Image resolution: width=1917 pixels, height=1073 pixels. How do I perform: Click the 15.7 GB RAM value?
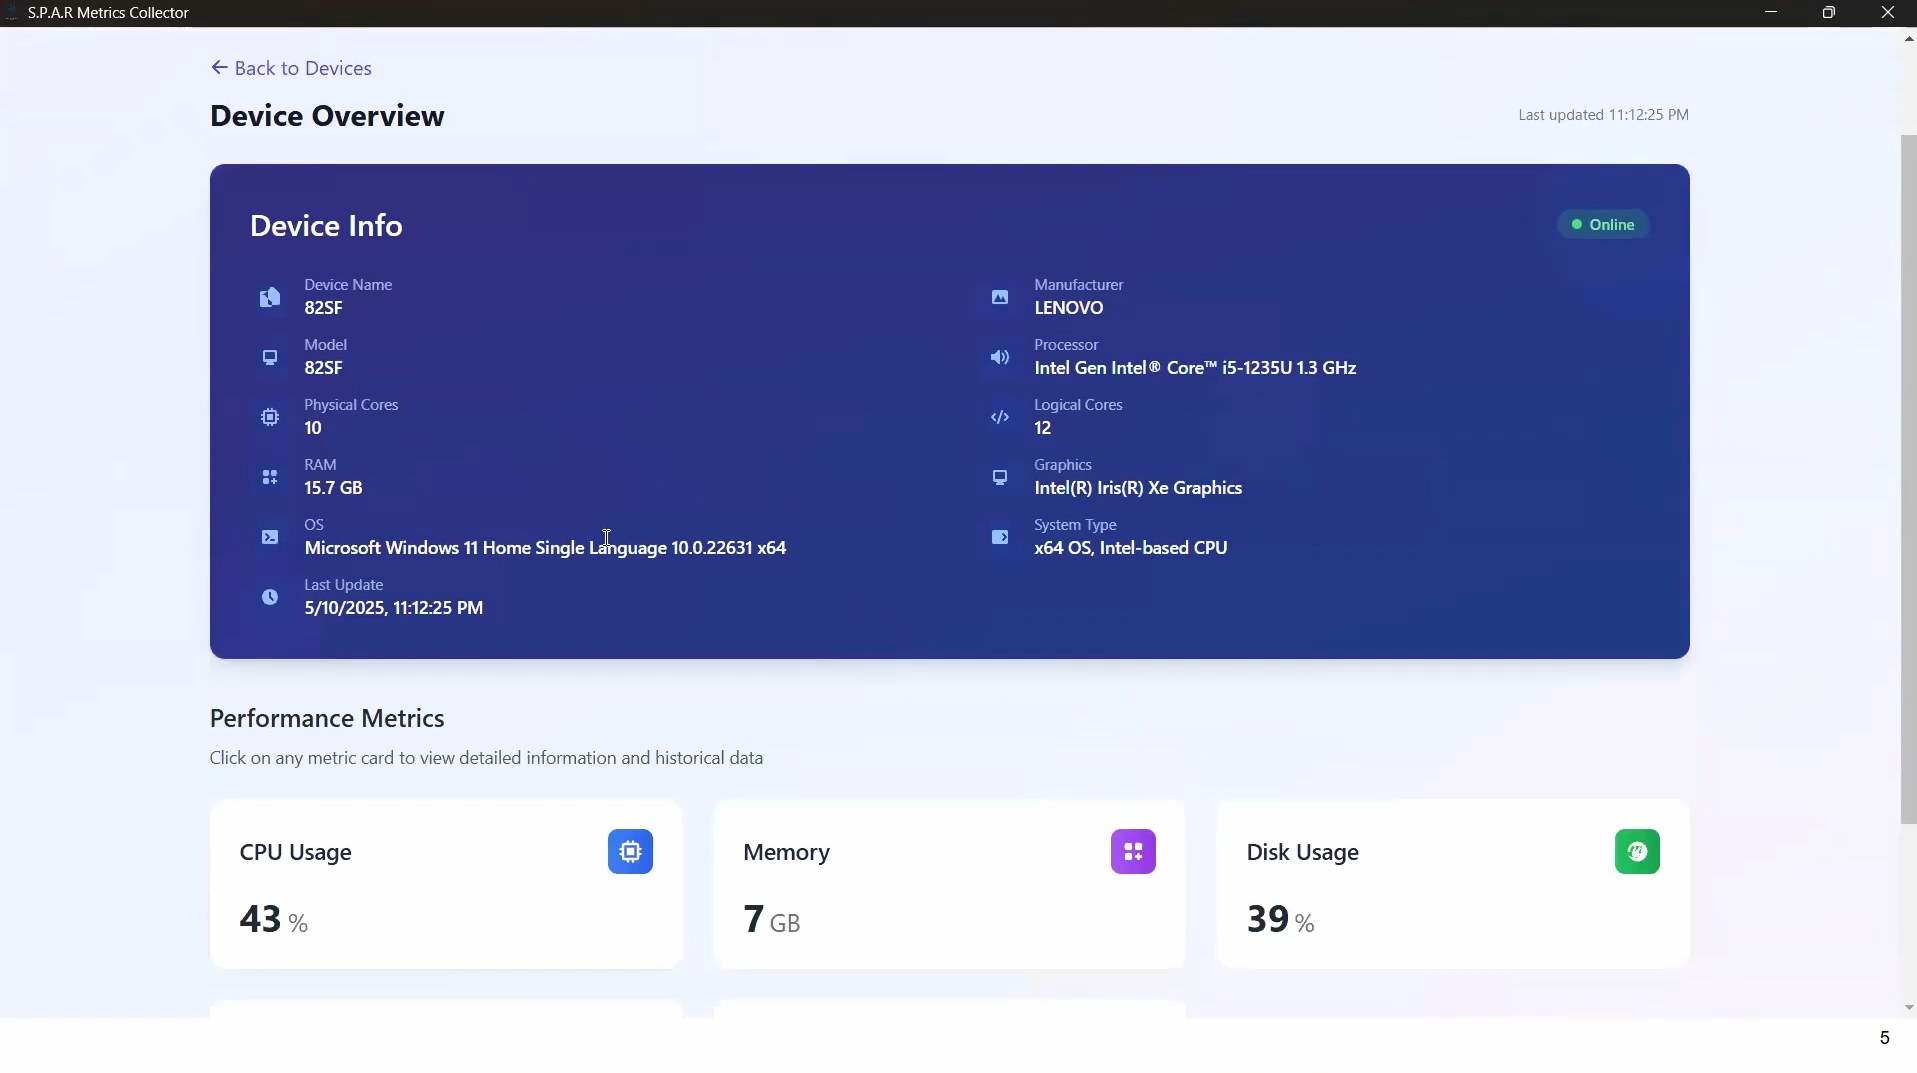333,488
